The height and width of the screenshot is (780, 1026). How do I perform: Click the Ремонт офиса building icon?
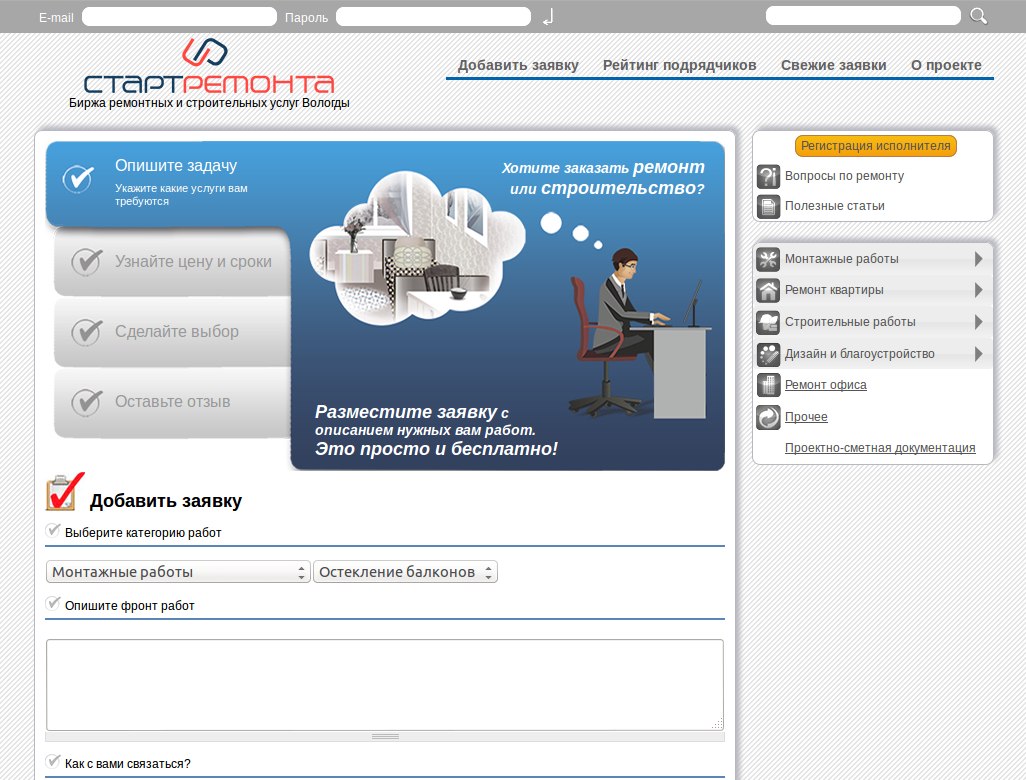coord(768,385)
